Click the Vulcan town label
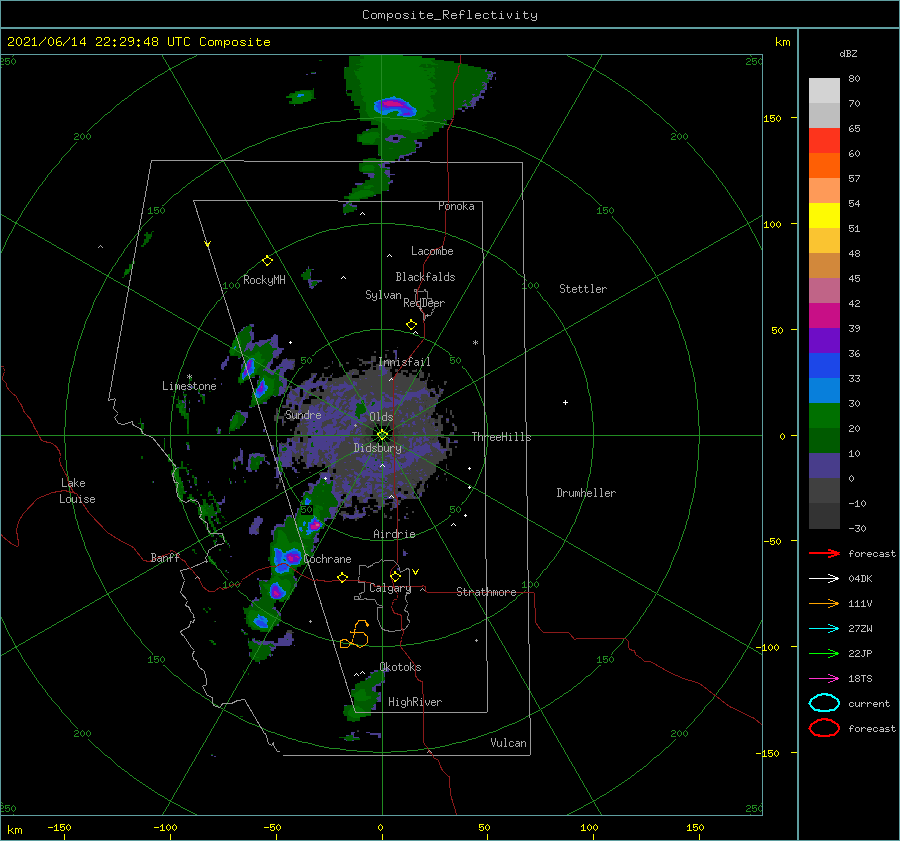The height and width of the screenshot is (841, 900). point(508,743)
